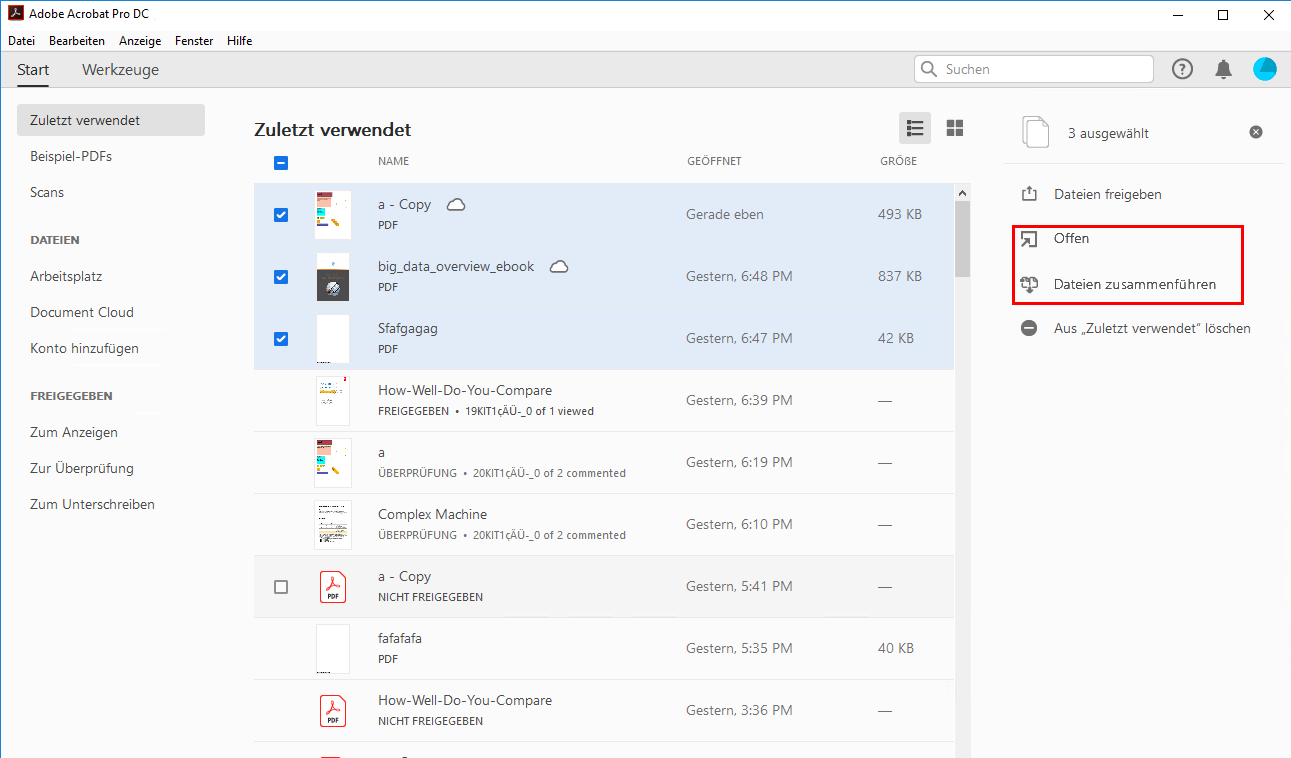Toggle the select-all header checkbox
Image resolution: width=1291 pixels, height=758 pixels.
pos(281,163)
